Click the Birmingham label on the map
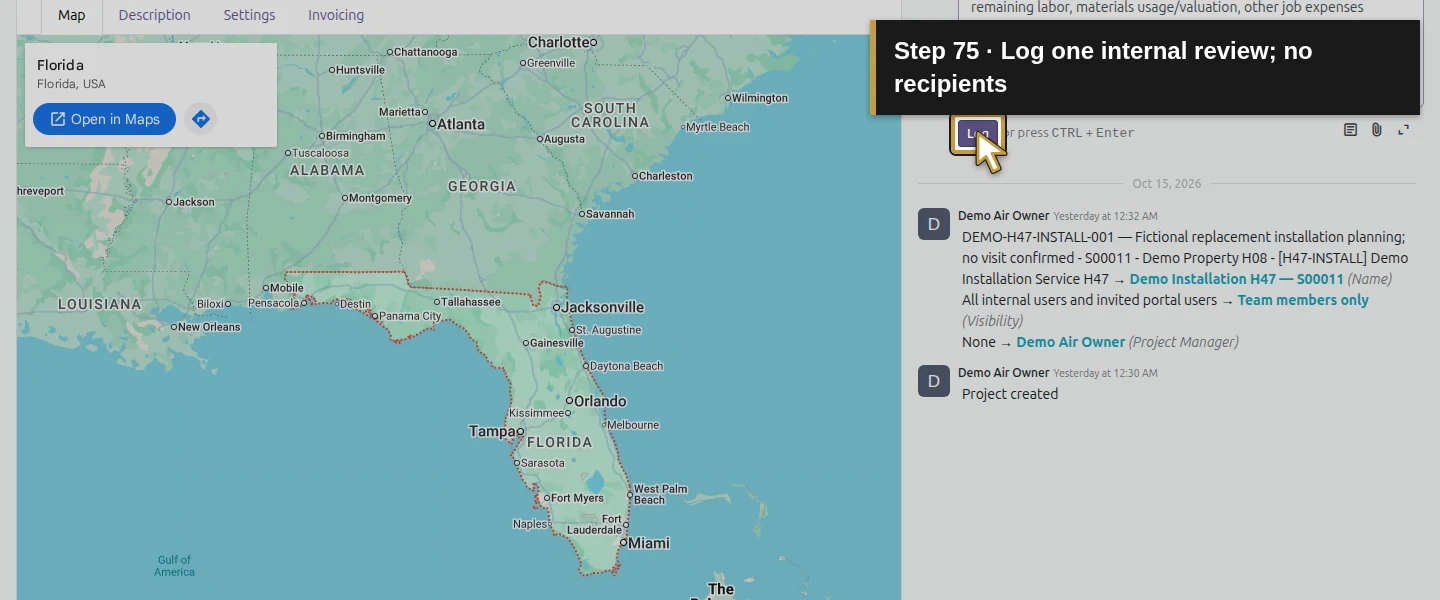The width and height of the screenshot is (1440, 600). click(355, 136)
